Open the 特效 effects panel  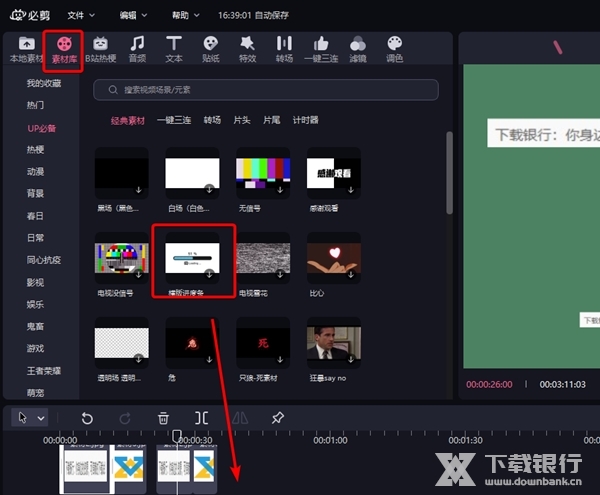(x=247, y=50)
